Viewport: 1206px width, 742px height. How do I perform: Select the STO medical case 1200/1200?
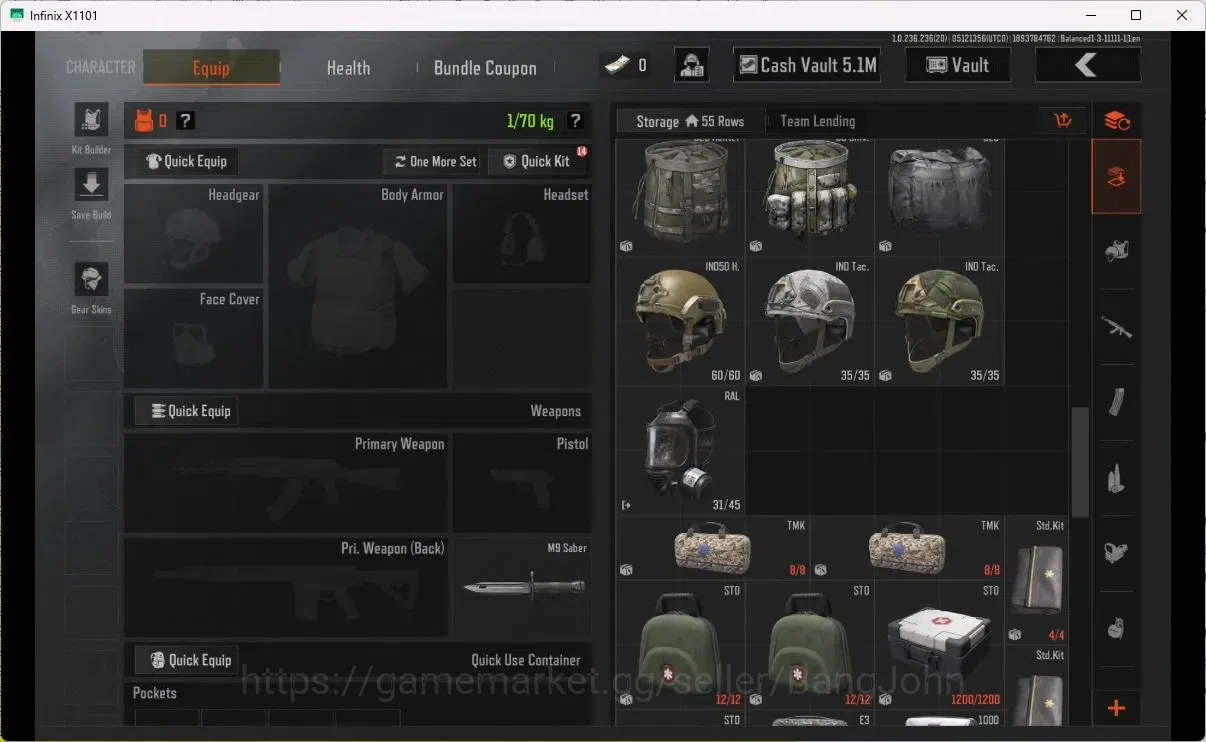(x=939, y=645)
